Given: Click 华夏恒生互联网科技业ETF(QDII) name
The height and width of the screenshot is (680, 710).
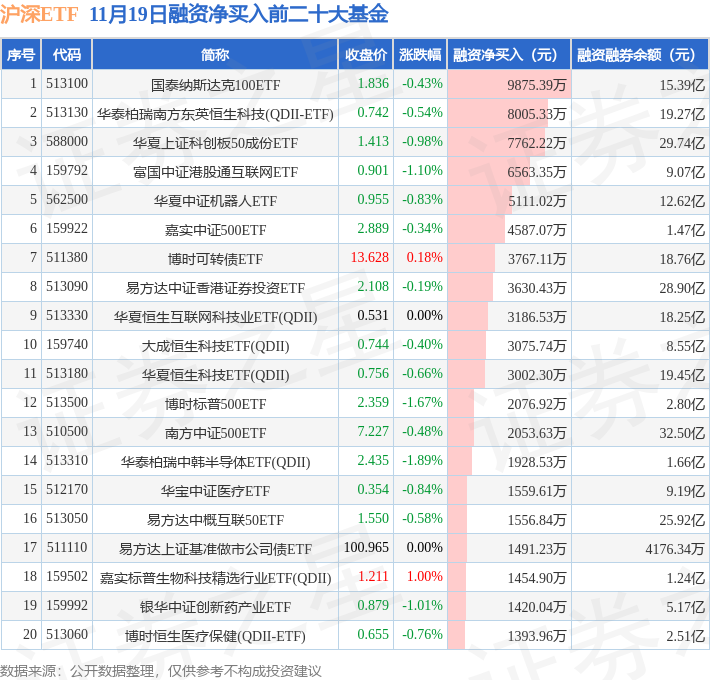Looking at the screenshot, I should click(215, 316).
